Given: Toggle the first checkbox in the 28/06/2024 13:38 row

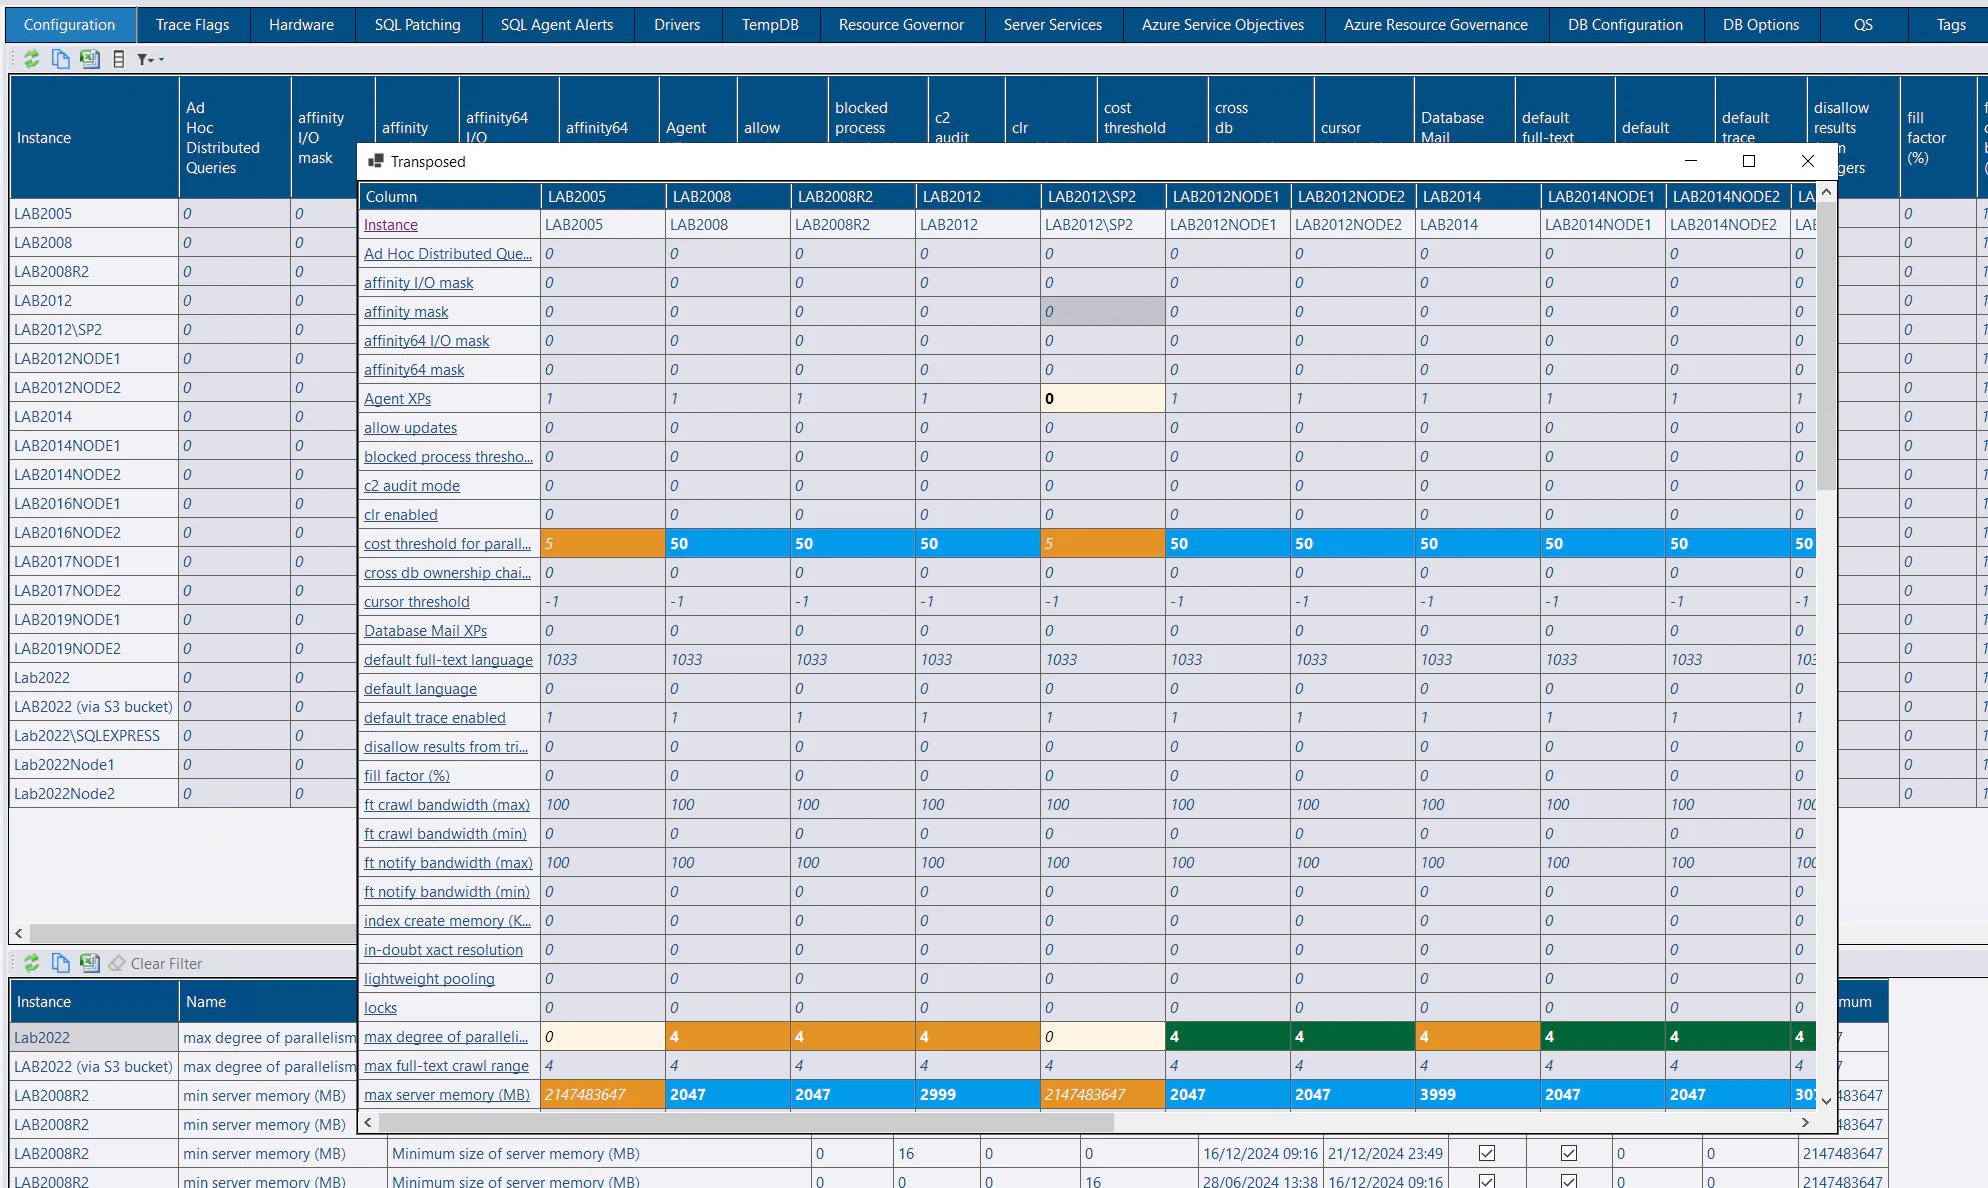Looking at the screenshot, I should point(1487,1181).
